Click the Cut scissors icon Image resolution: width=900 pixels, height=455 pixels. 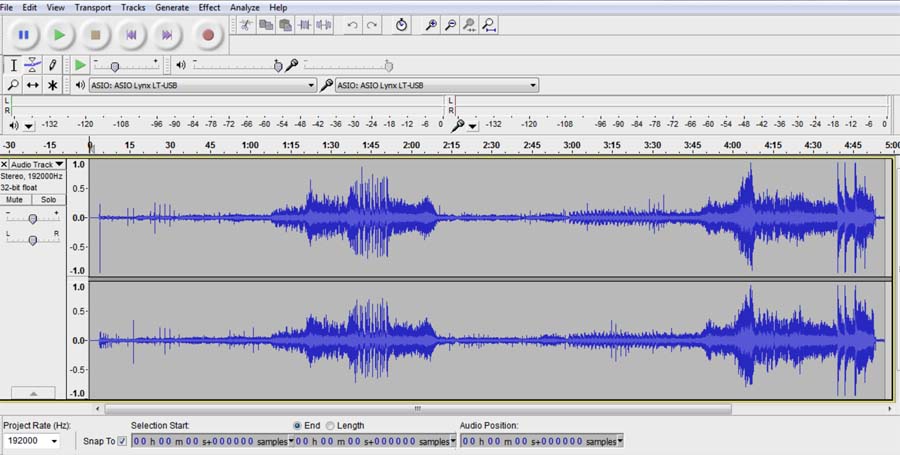pos(245,24)
